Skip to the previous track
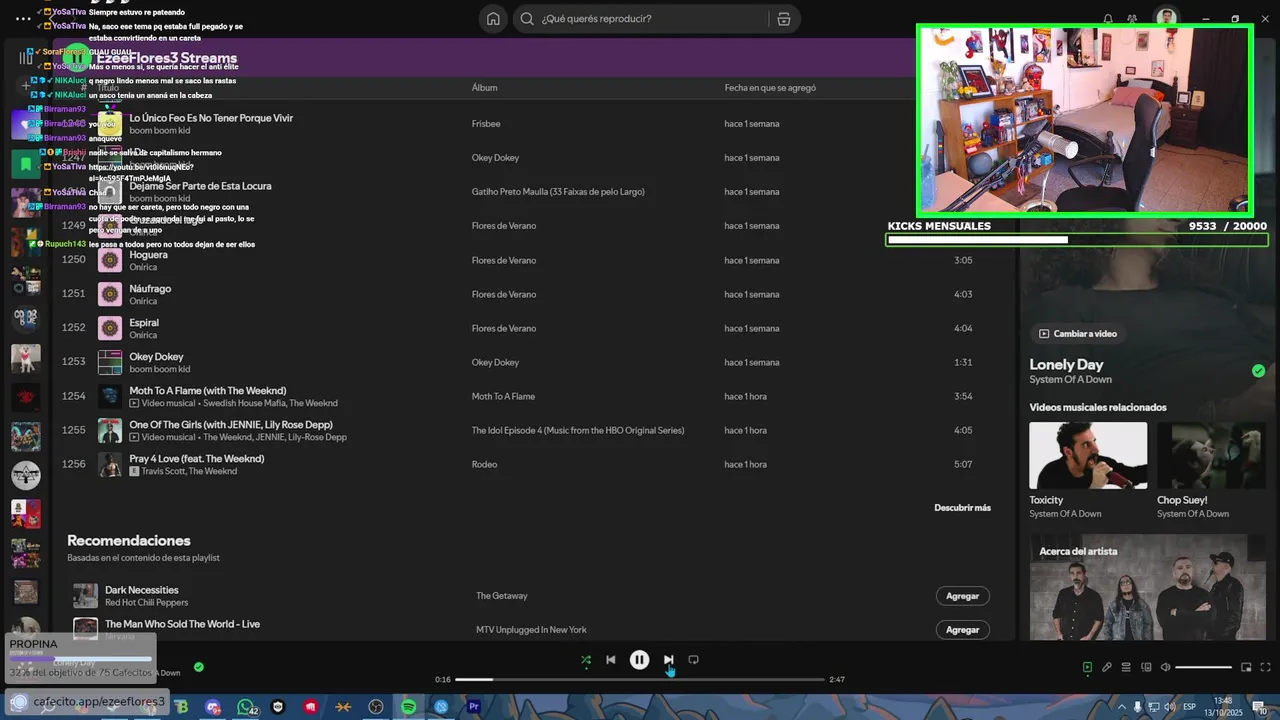The height and width of the screenshot is (720, 1280). click(x=611, y=660)
